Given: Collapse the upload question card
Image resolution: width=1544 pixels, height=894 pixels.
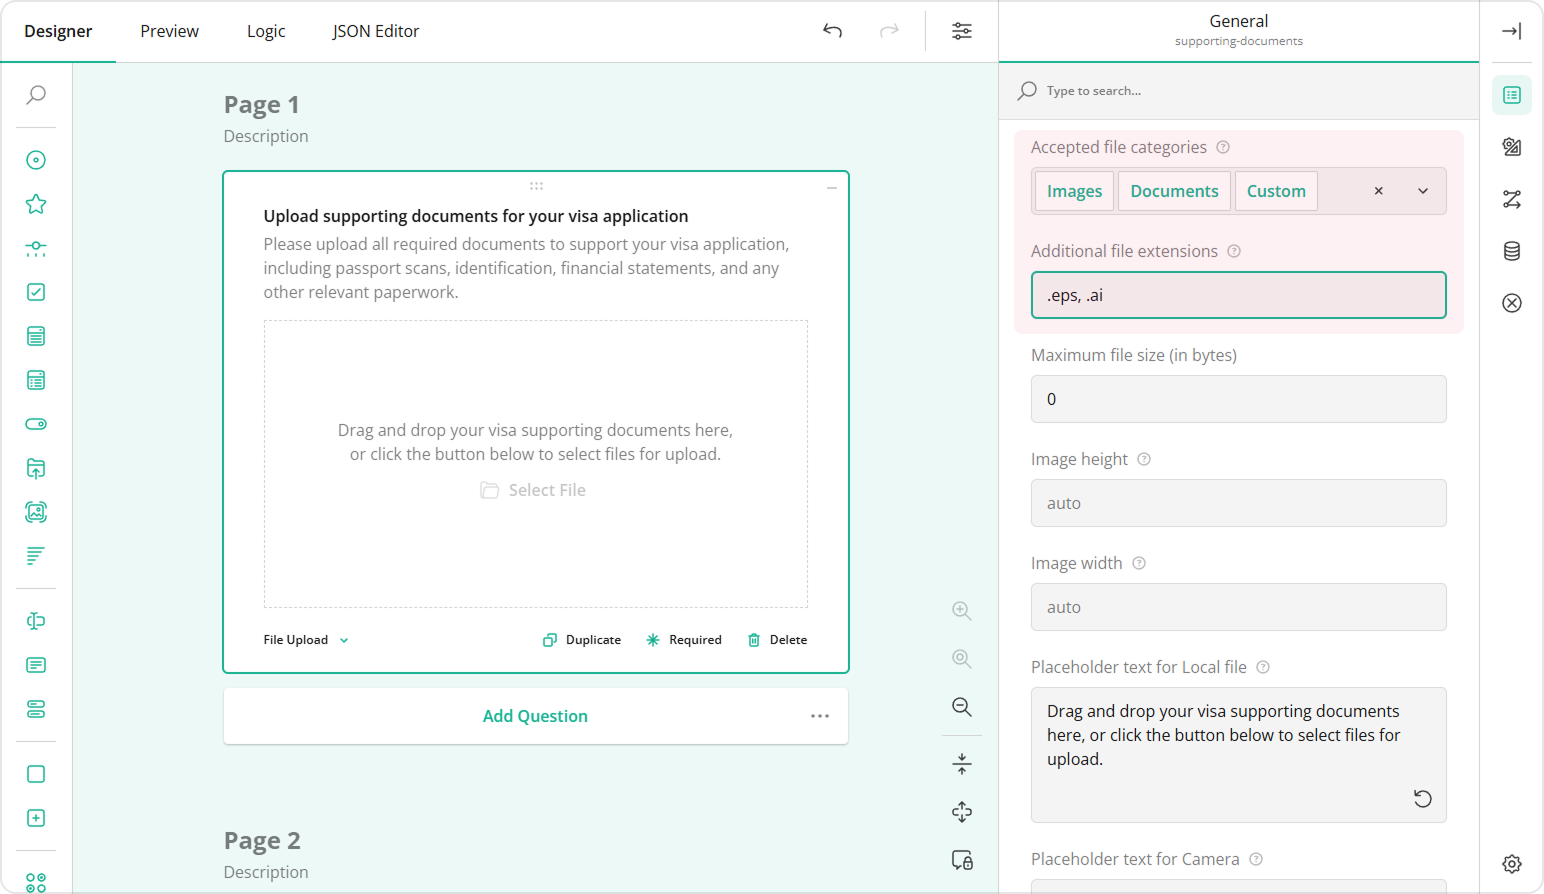Looking at the screenshot, I should (831, 186).
